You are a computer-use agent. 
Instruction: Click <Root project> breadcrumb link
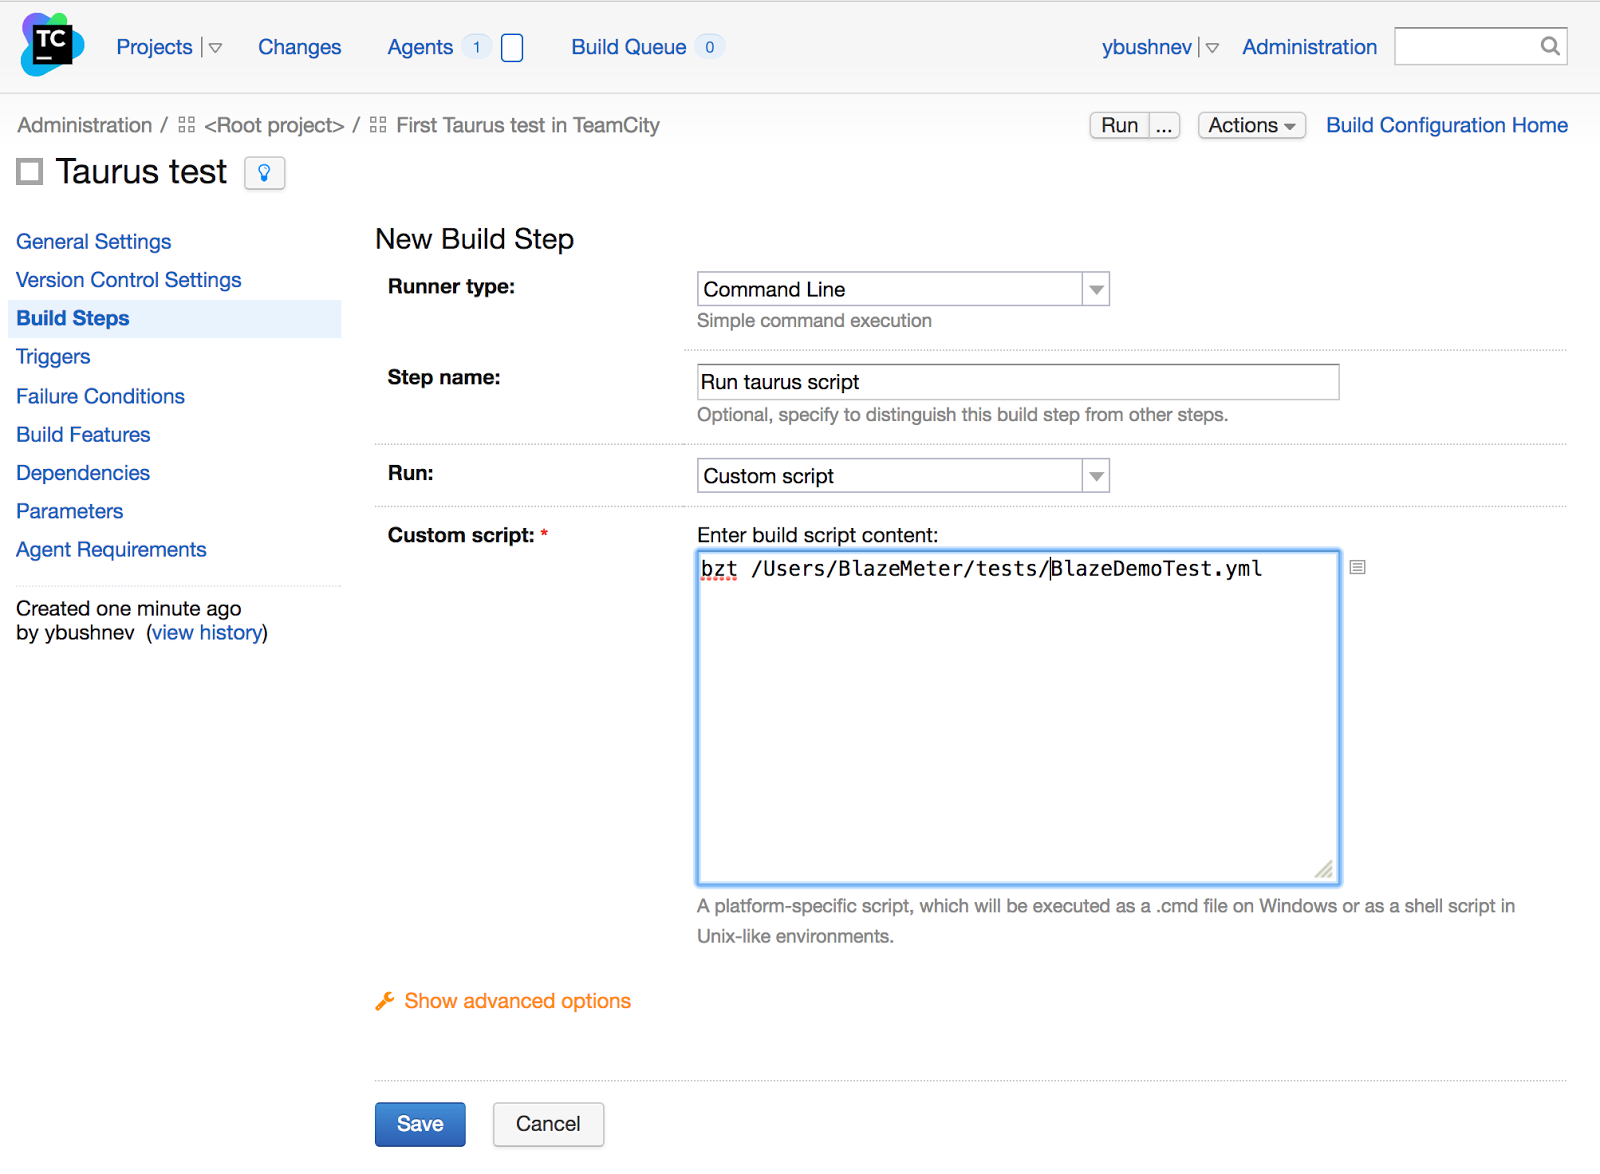click(274, 125)
